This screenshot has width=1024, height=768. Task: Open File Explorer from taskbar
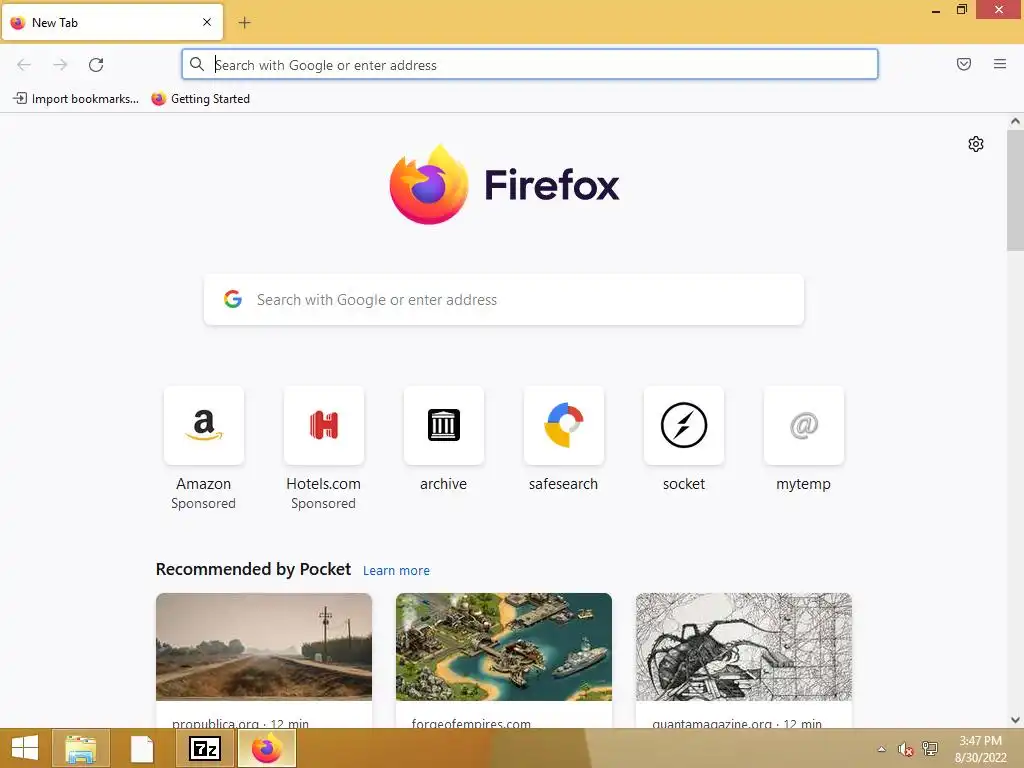point(80,748)
